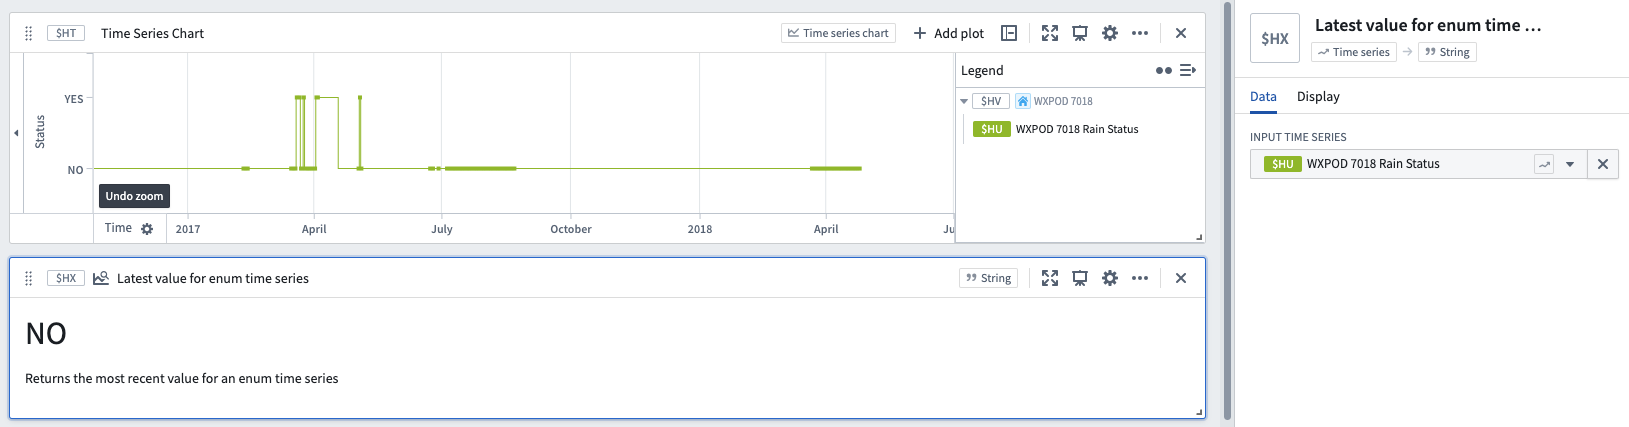The image size is (1629, 427).
Task: Click drag handle of Latest value card
Action: (x=28, y=278)
